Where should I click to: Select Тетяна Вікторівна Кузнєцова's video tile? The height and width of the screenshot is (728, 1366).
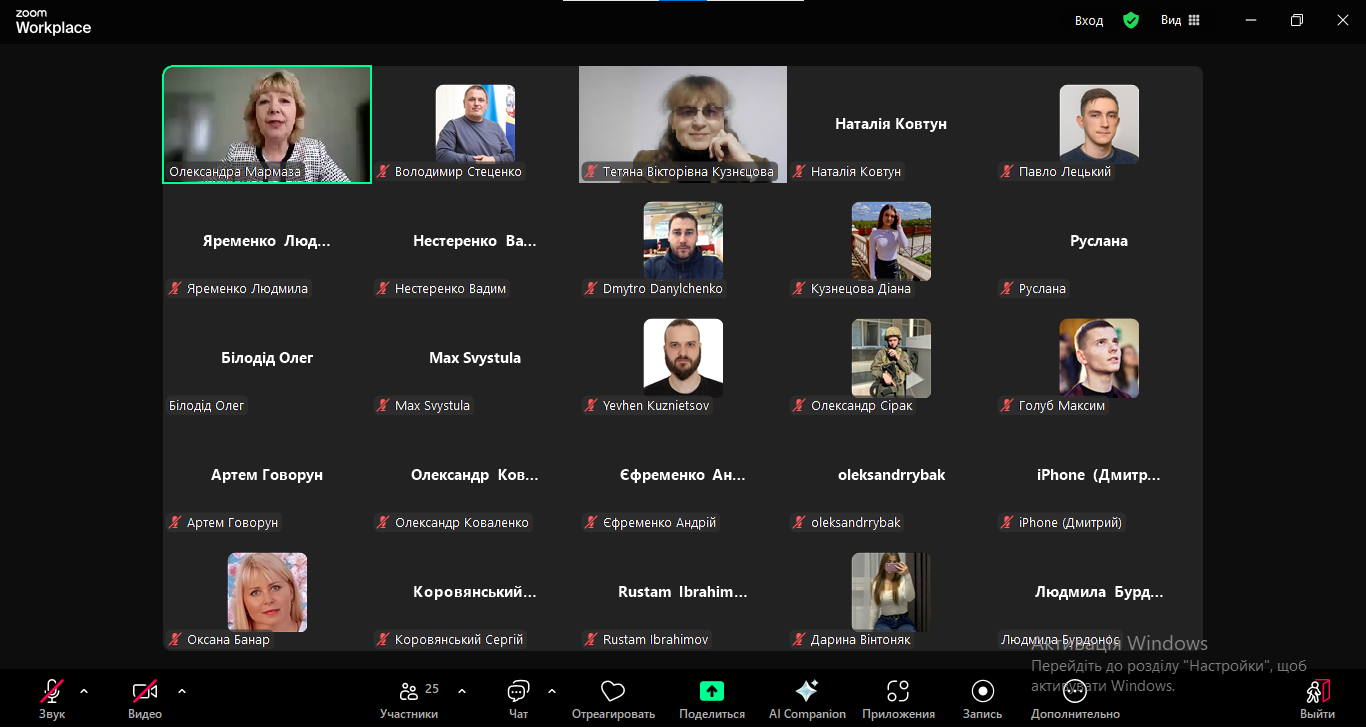tap(683, 124)
